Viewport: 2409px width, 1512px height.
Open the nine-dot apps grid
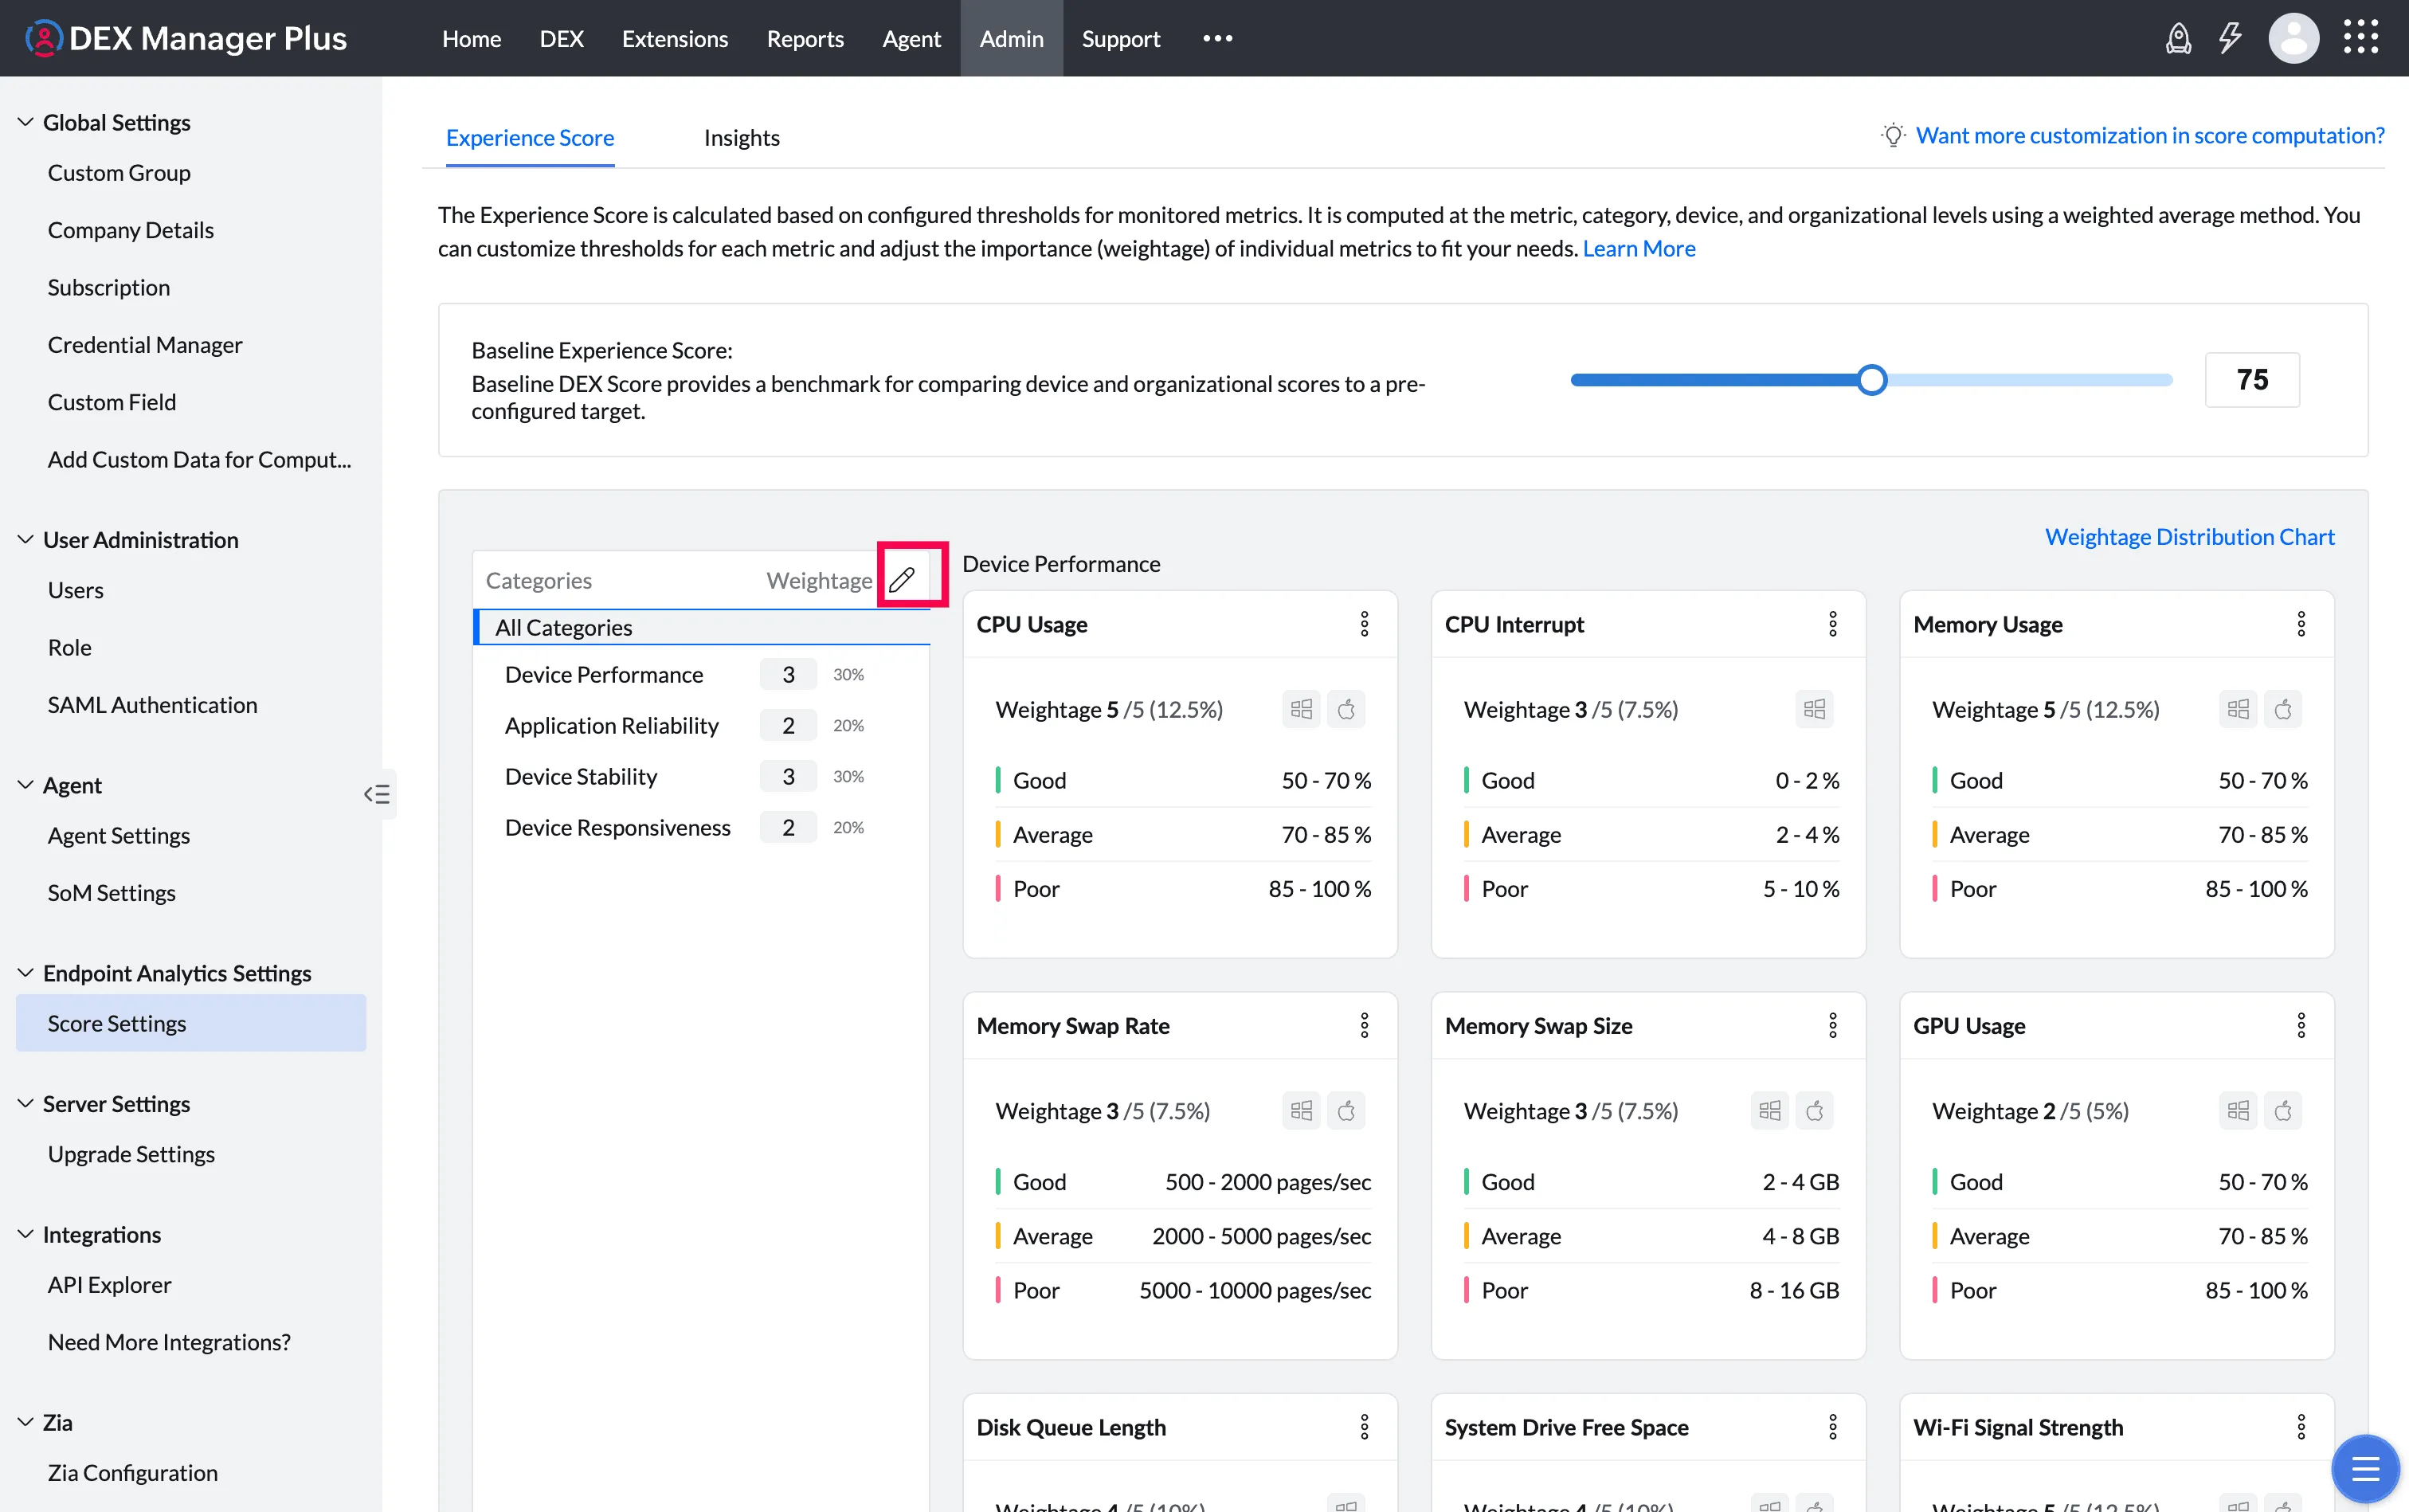[x=2361, y=37]
